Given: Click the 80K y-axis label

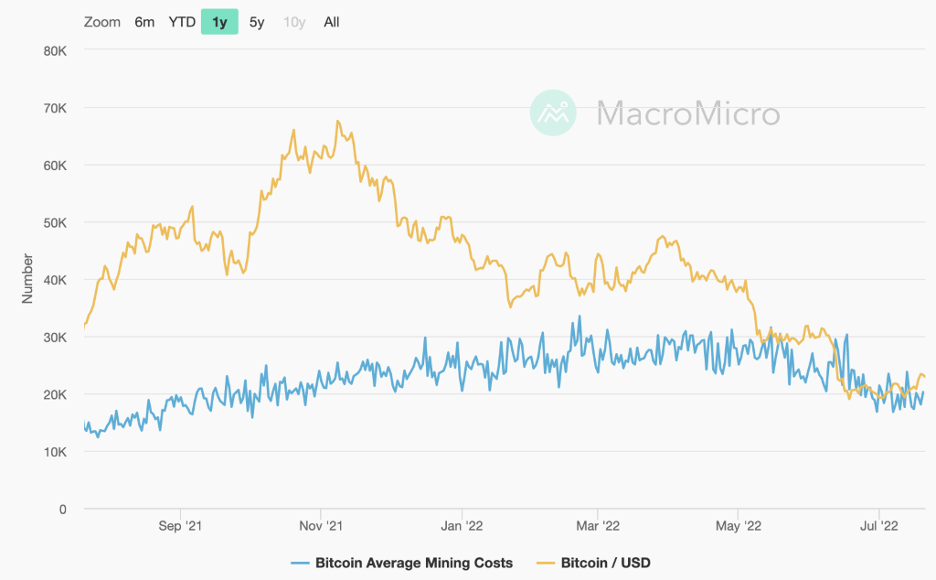Looking at the screenshot, I should (x=55, y=51).
